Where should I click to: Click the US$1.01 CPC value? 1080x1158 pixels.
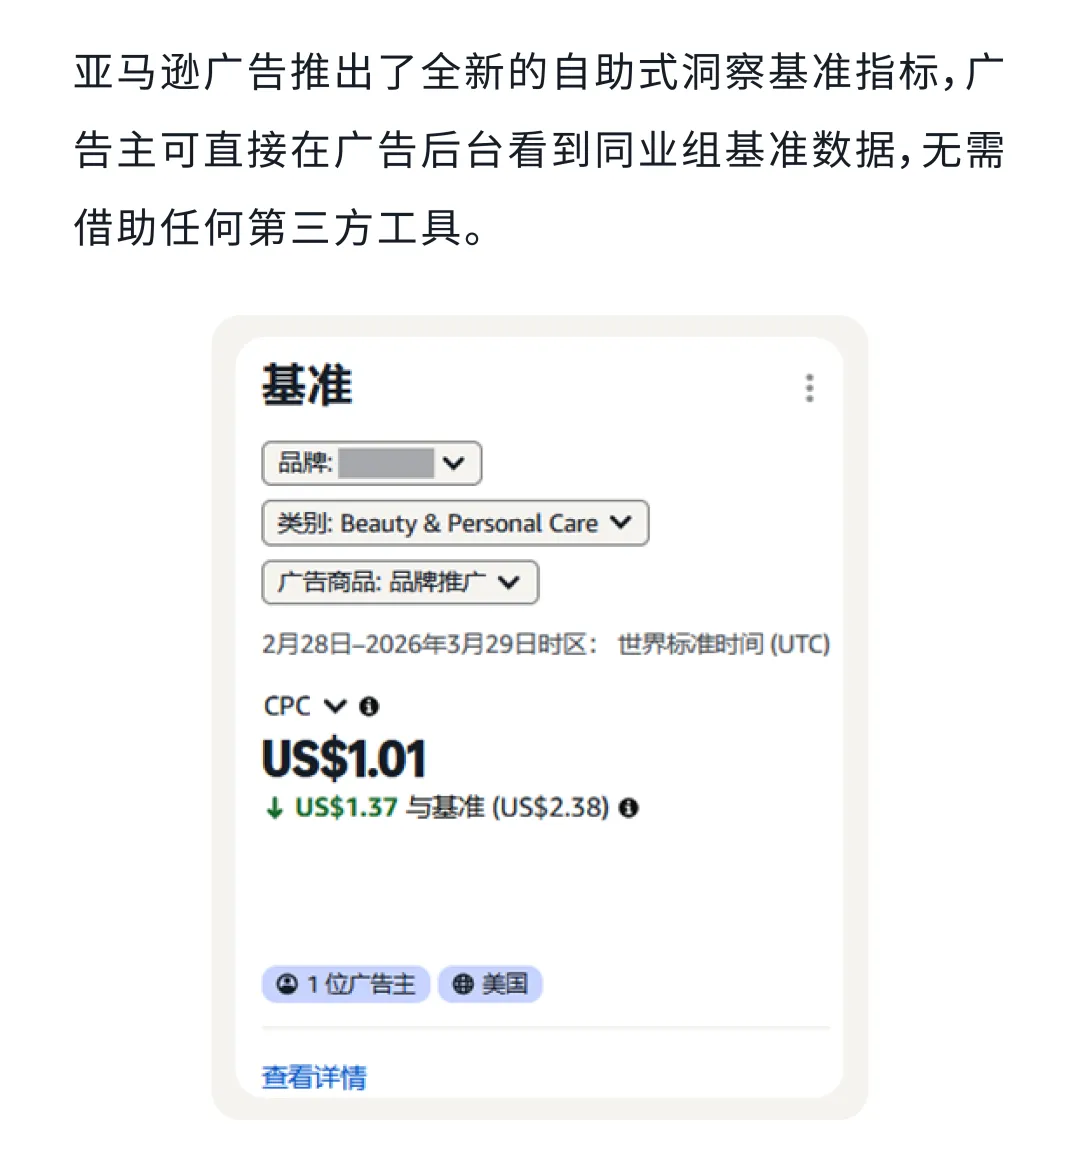pos(344,759)
